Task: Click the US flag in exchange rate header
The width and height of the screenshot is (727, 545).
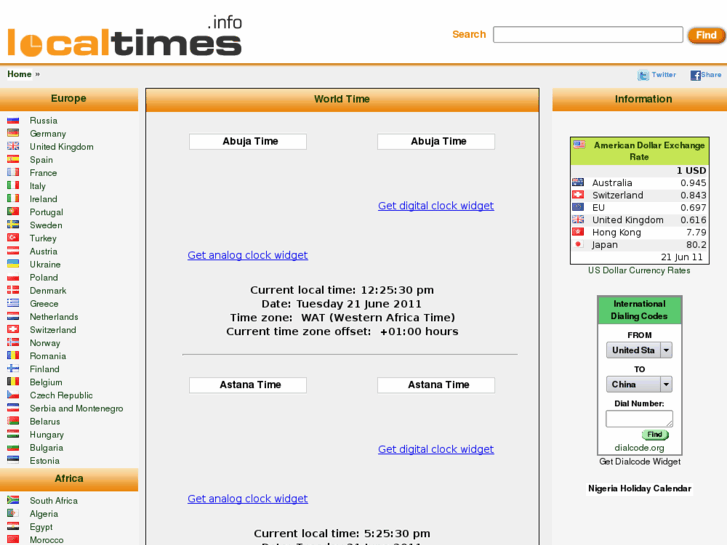Action: (579, 144)
